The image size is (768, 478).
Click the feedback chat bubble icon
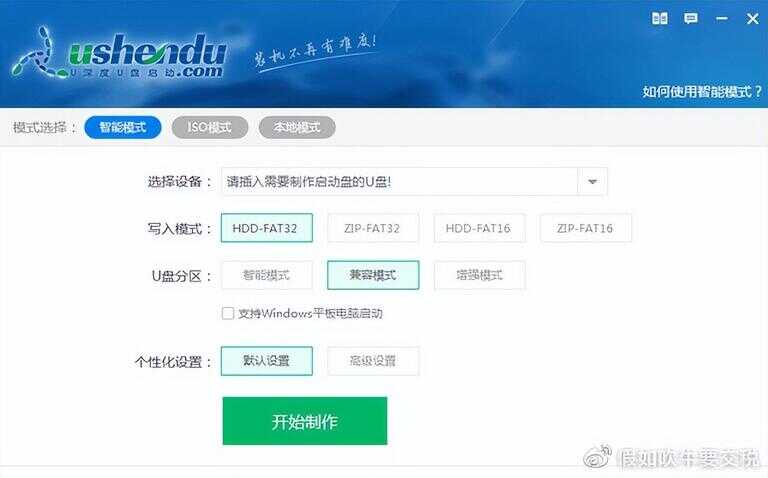[x=691, y=19]
